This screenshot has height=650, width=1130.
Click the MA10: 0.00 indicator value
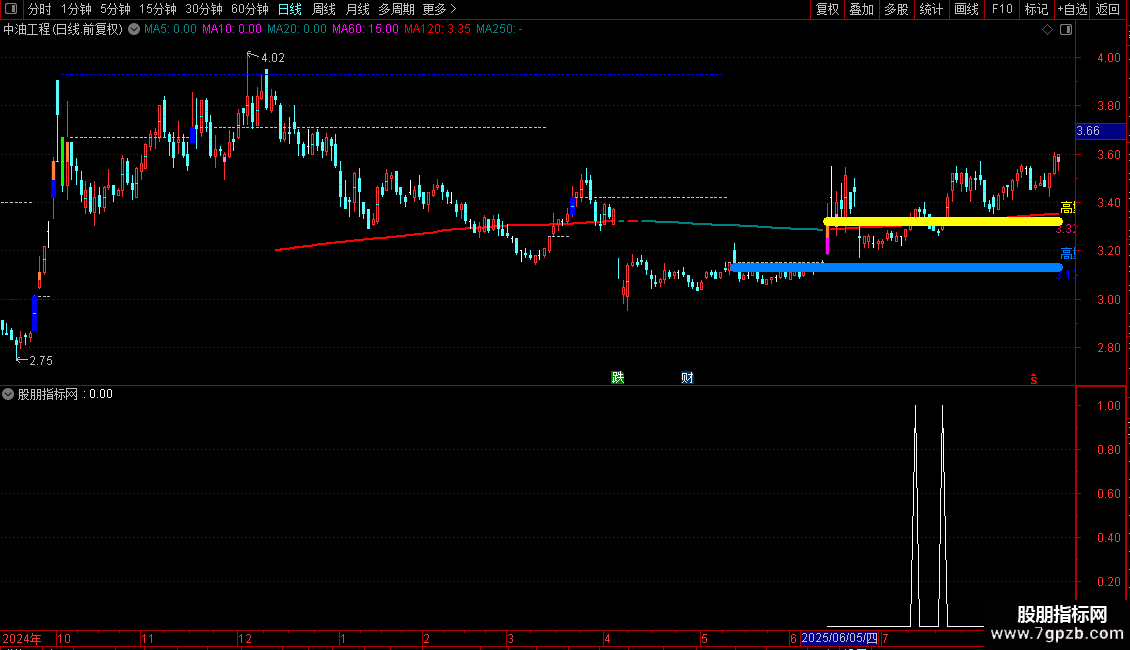(x=231, y=29)
